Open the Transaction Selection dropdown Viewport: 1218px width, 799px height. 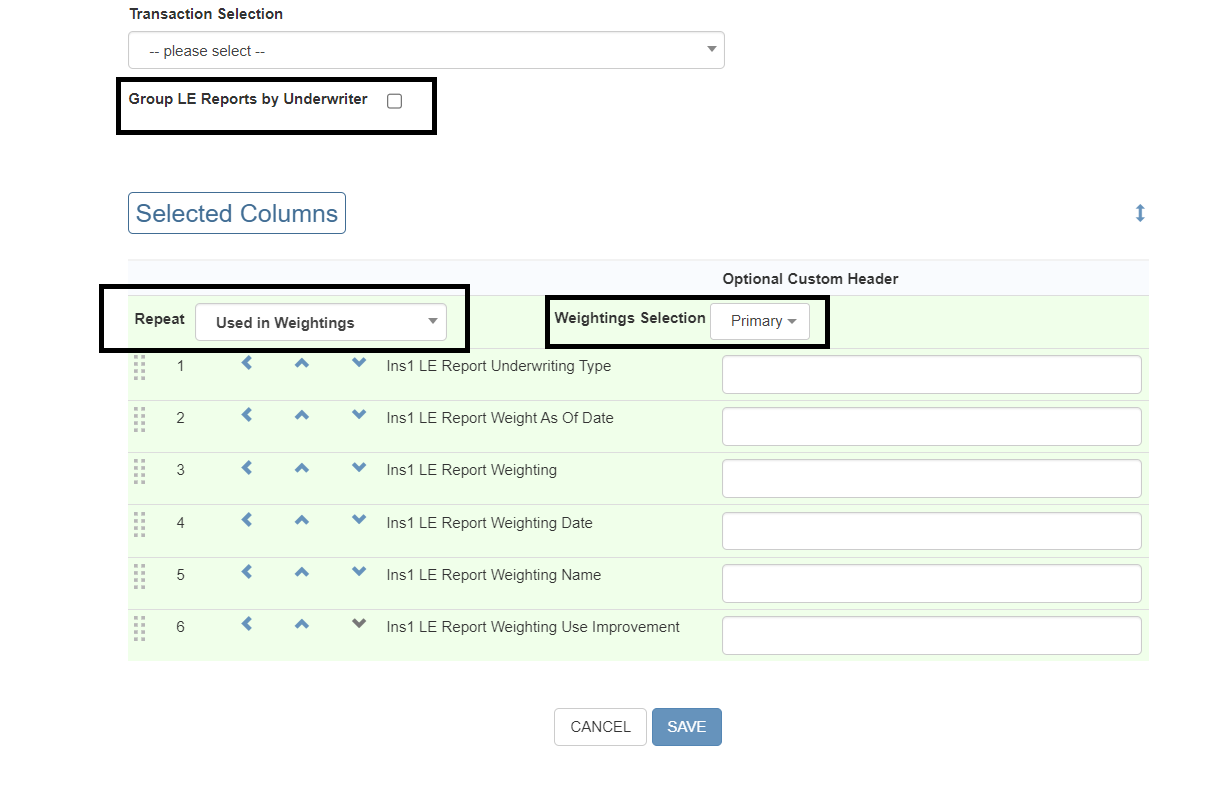[x=426, y=50]
